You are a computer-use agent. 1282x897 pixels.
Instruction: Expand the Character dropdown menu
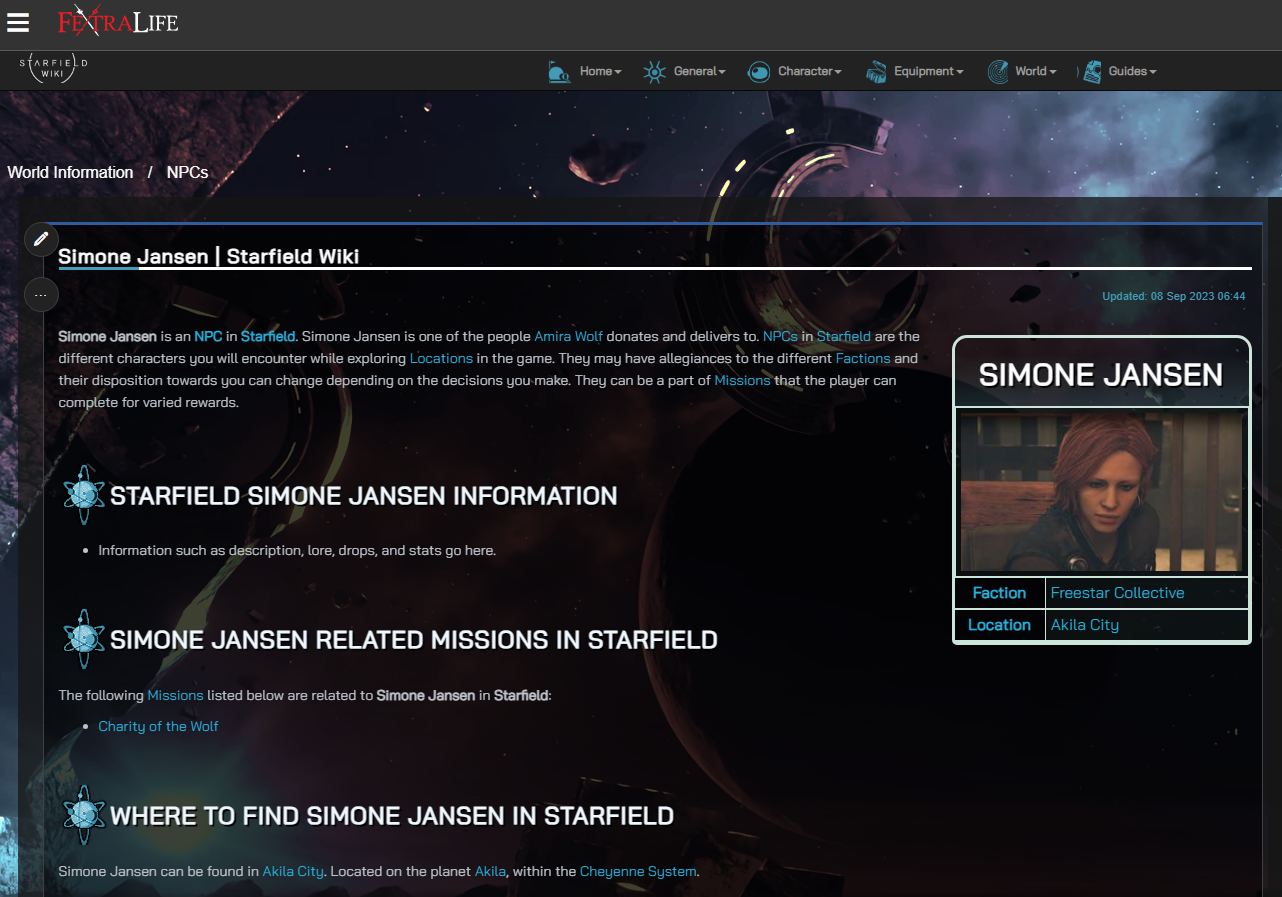pyautogui.click(x=810, y=72)
